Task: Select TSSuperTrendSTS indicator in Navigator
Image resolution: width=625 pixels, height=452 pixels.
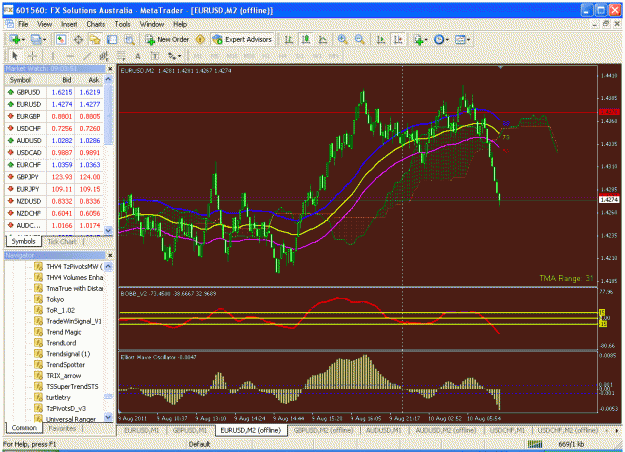Action: click(x=72, y=387)
